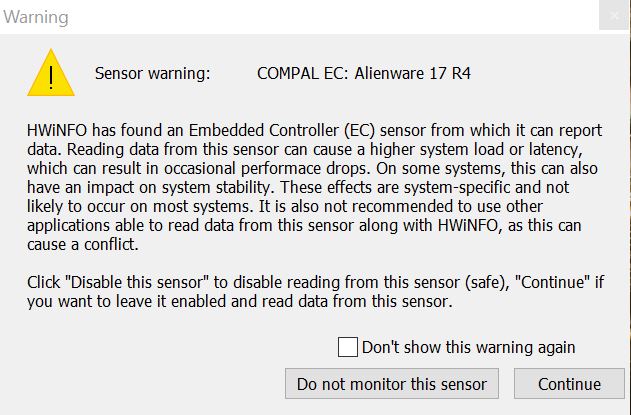Select the 'Sensor warning:' label
The height and width of the screenshot is (415, 631).
click(x=153, y=74)
